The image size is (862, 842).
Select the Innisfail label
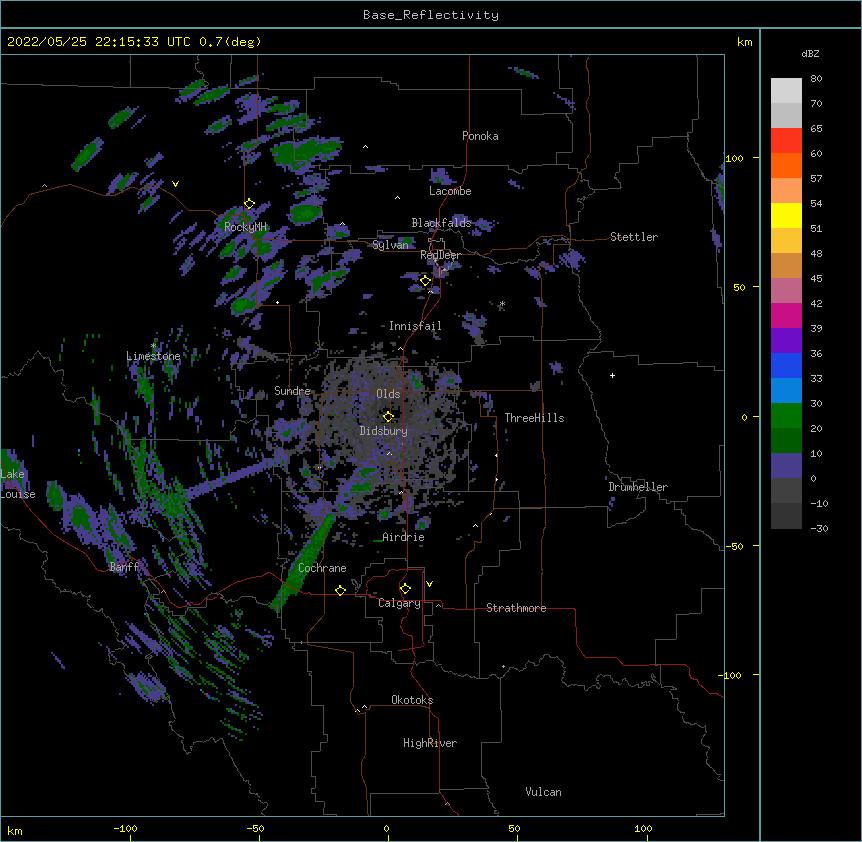coord(415,326)
